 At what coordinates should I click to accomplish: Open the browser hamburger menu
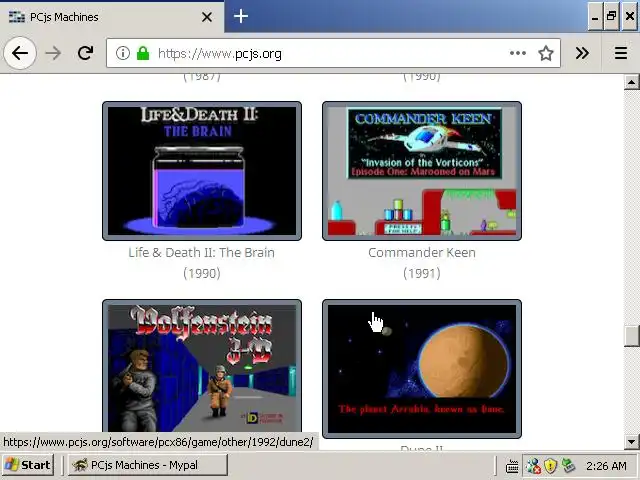pos(621,53)
